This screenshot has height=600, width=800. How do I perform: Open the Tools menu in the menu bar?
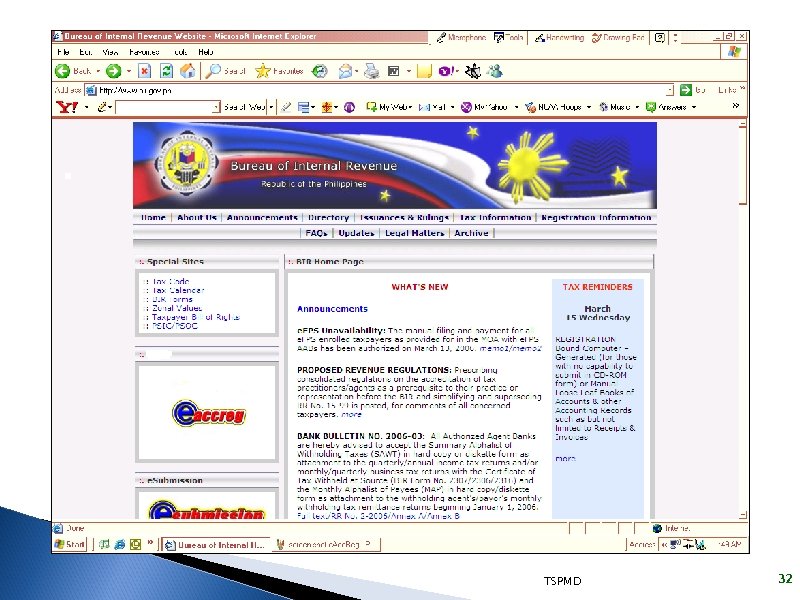[x=181, y=52]
